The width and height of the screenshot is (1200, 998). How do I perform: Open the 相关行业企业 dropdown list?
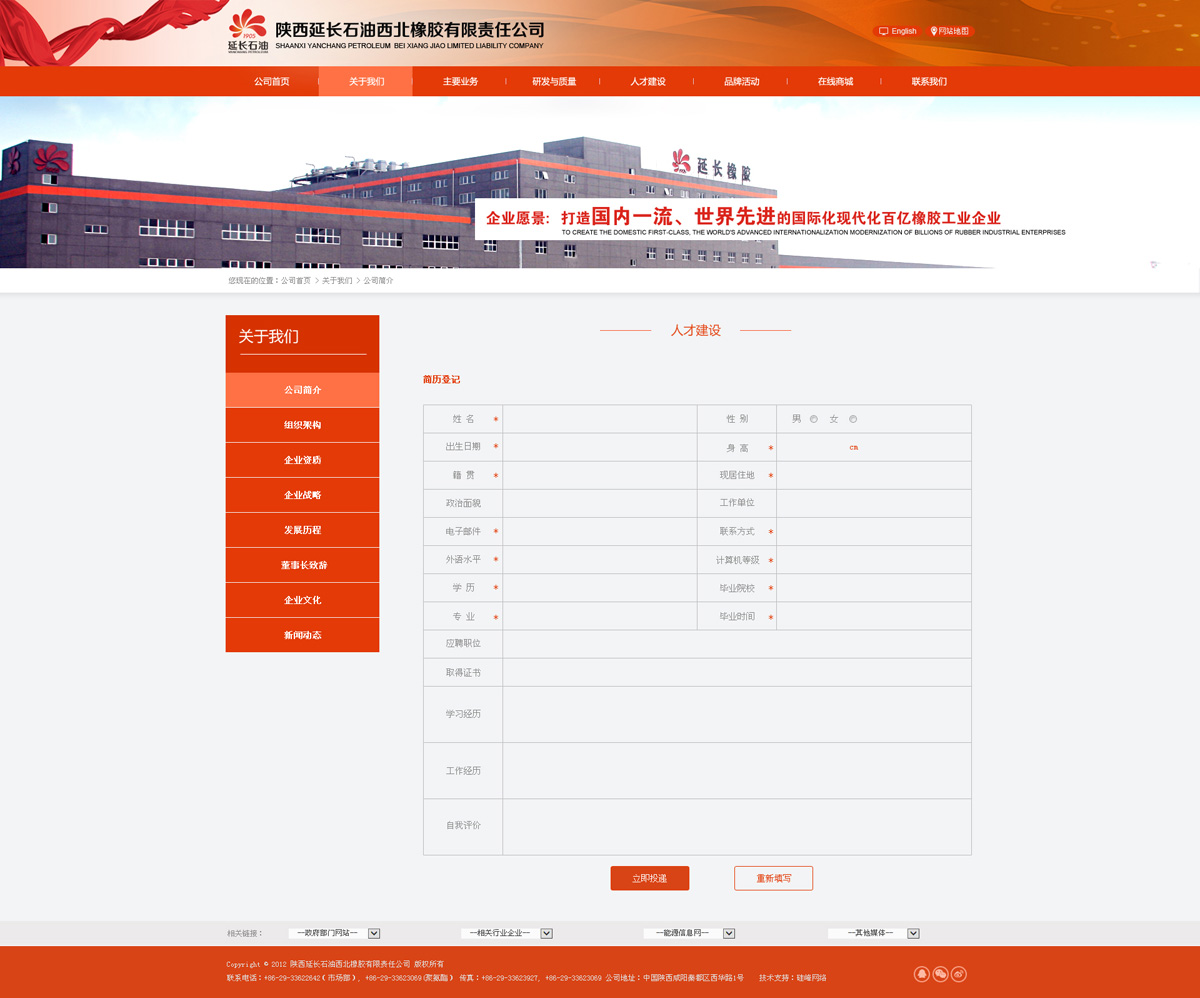(547, 933)
